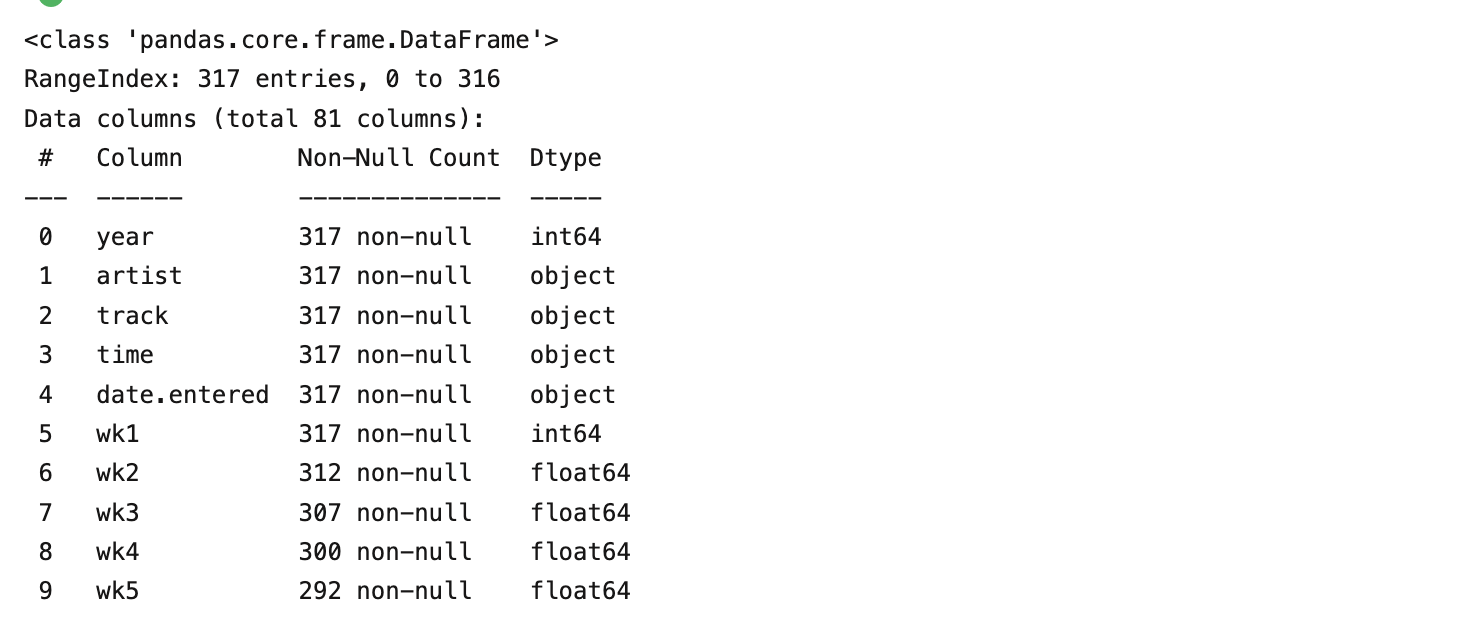Click the 'Data columns (total 81 columns)' line
1470x618 pixels.
point(254,119)
